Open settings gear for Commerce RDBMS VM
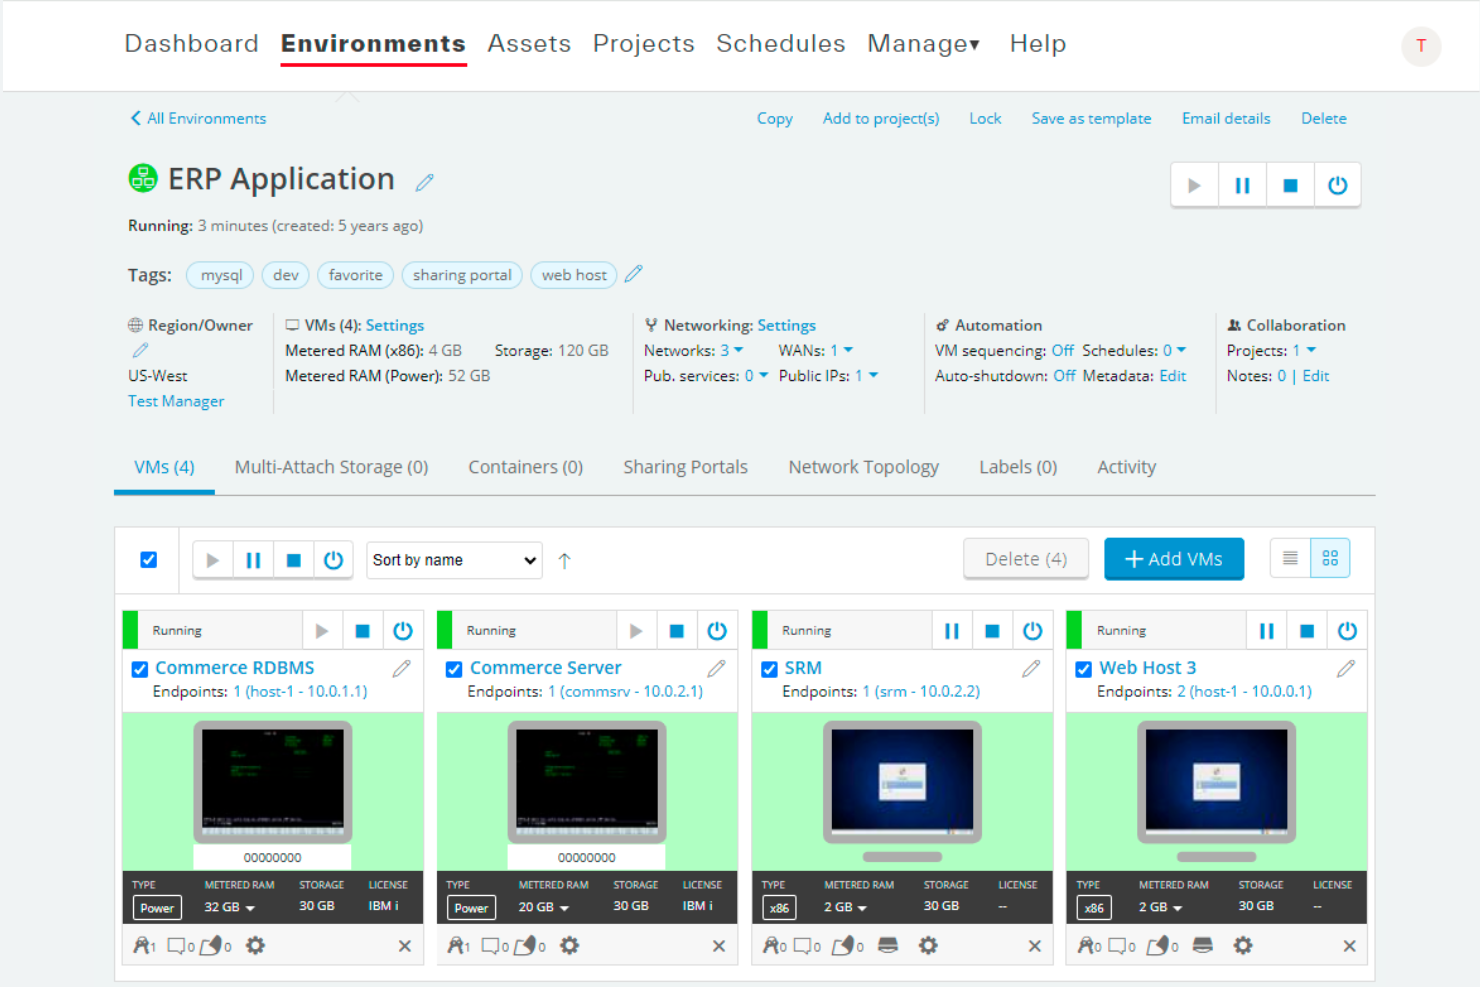 [255, 945]
